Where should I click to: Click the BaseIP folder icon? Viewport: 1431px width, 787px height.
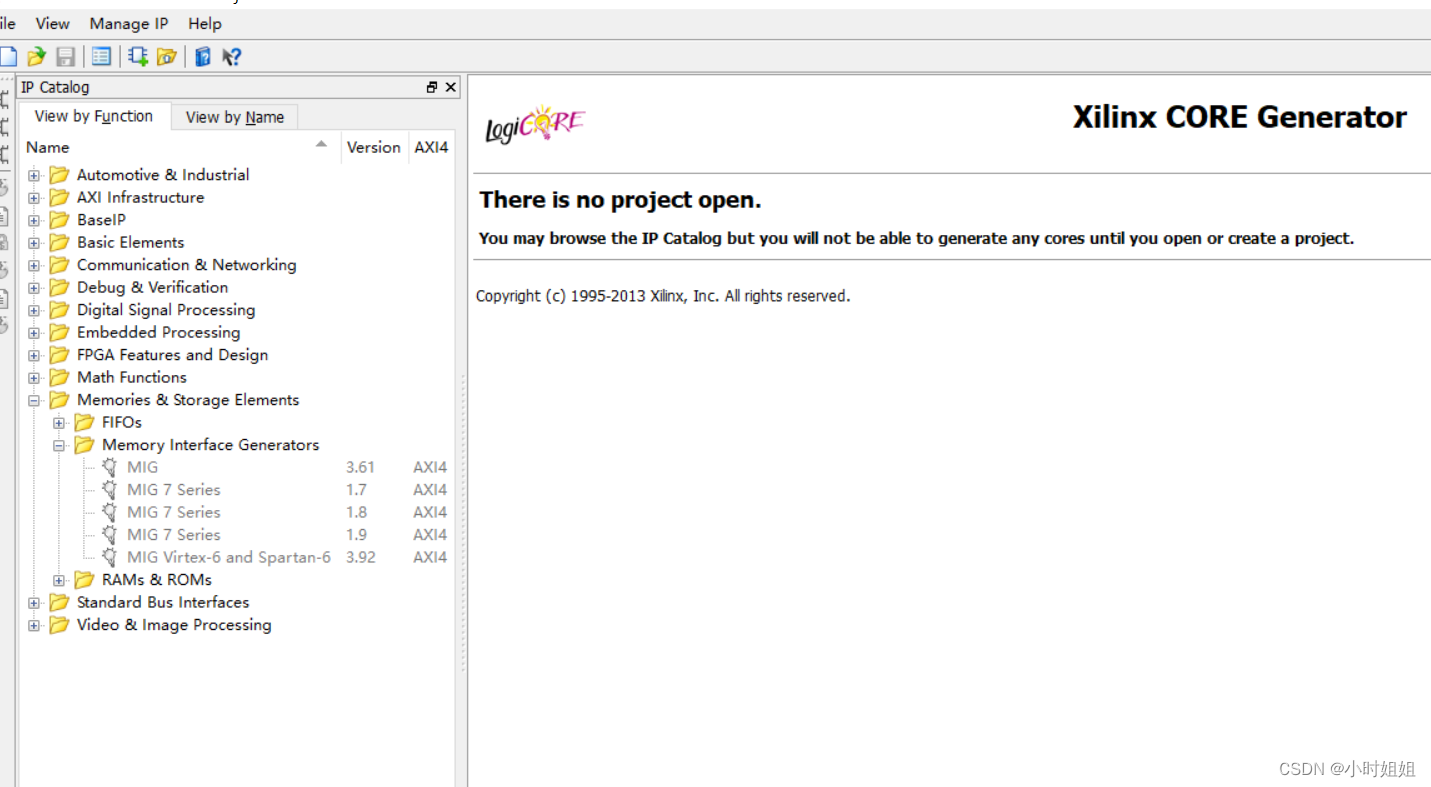[60, 220]
